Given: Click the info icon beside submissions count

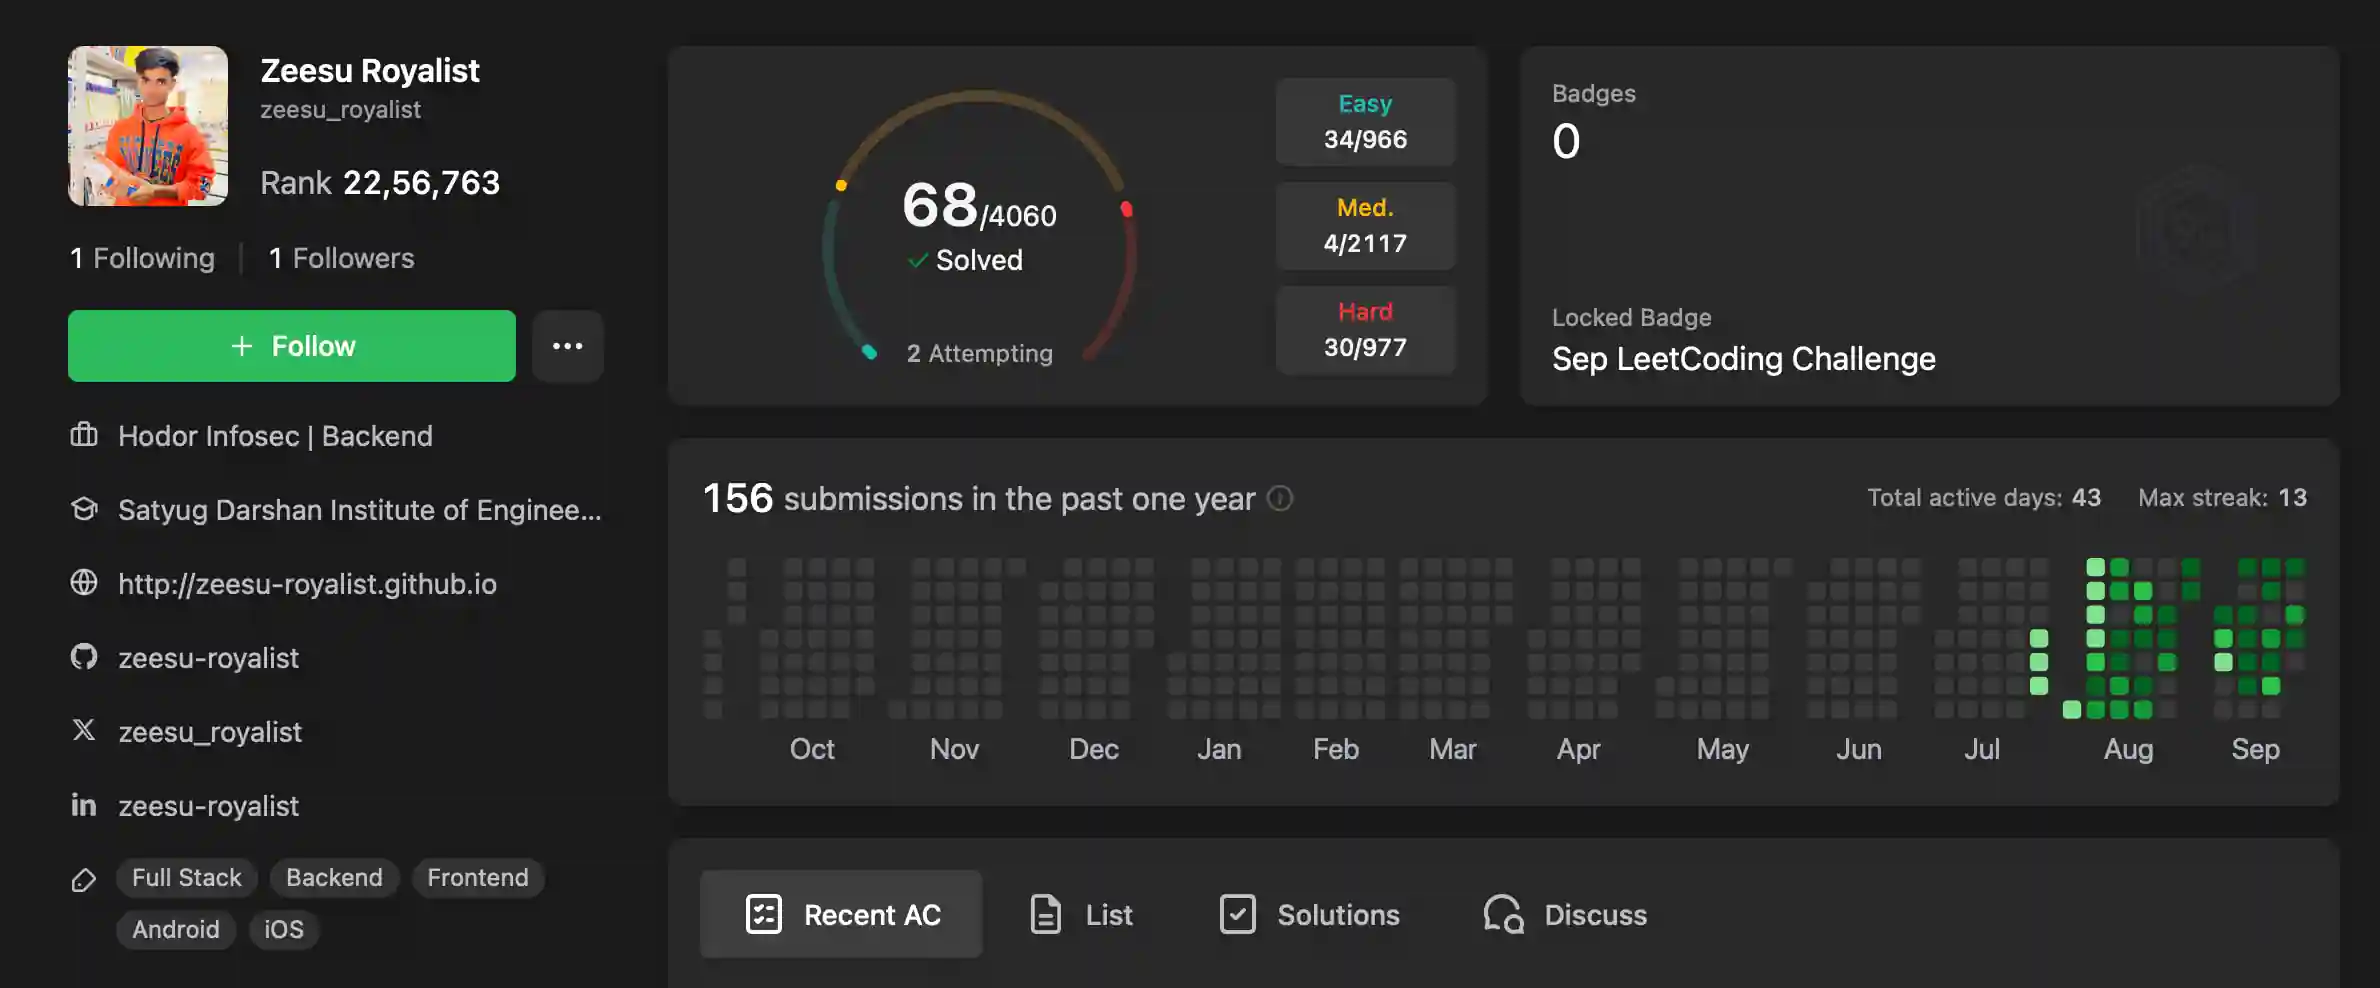Looking at the screenshot, I should coord(1280,498).
